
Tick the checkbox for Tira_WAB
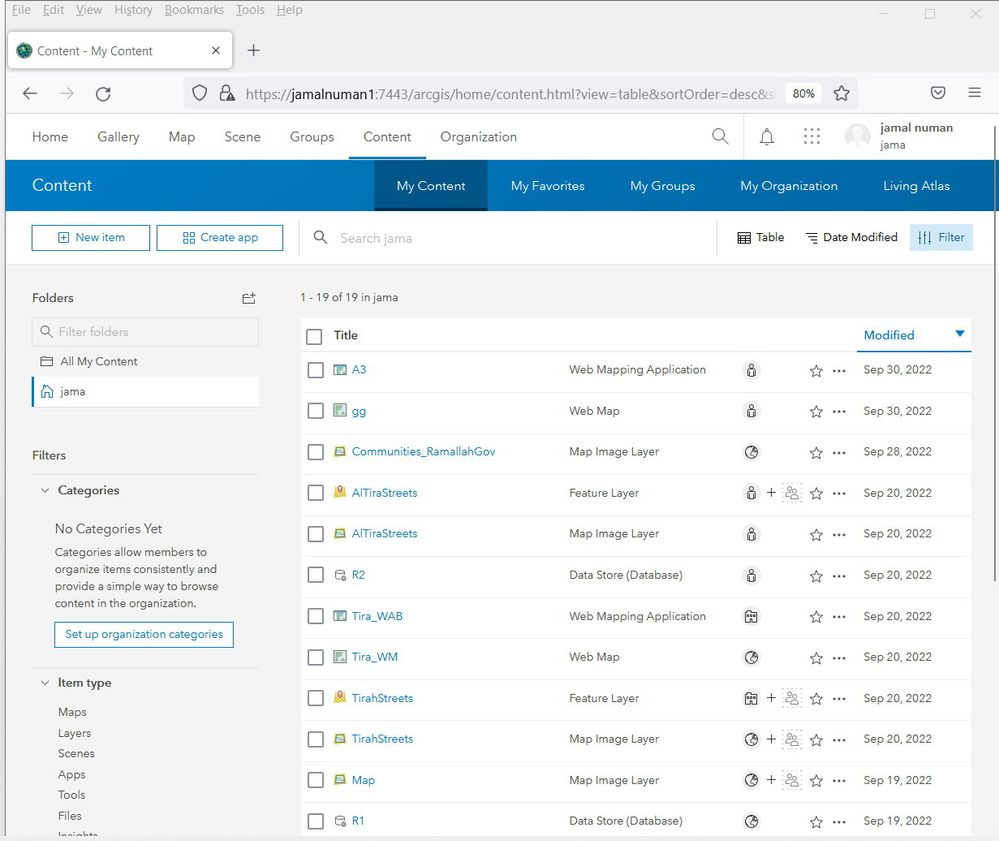[315, 617]
